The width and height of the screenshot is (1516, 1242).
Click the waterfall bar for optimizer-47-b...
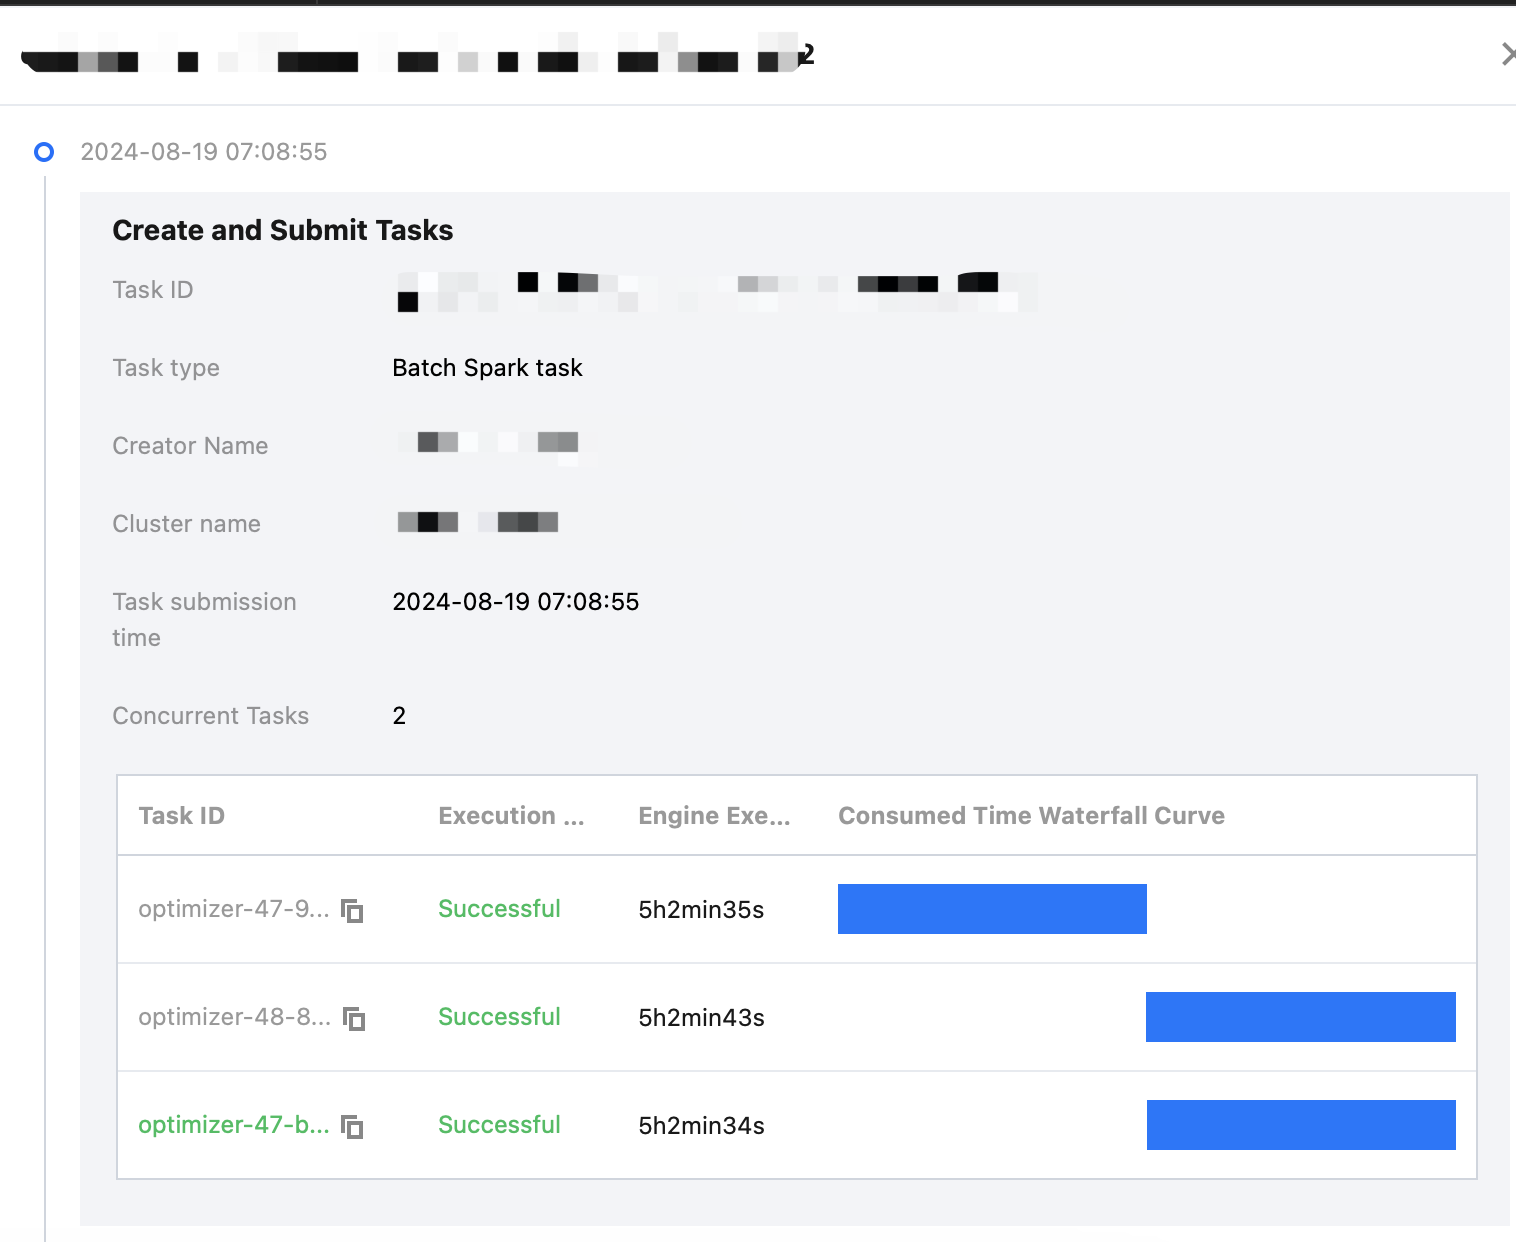tap(1300, 1125)
